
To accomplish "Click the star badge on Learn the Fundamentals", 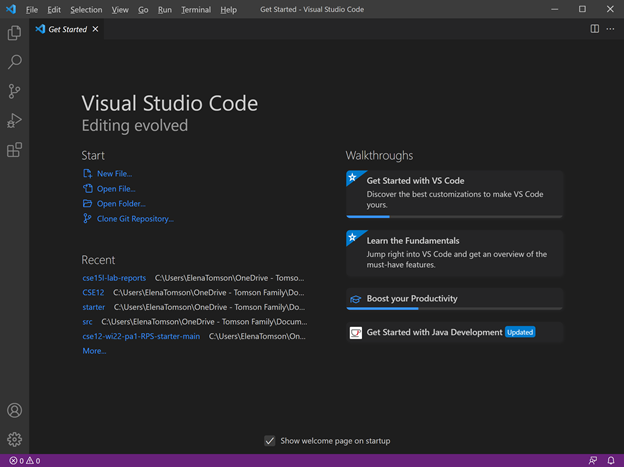I will [352, 238].
